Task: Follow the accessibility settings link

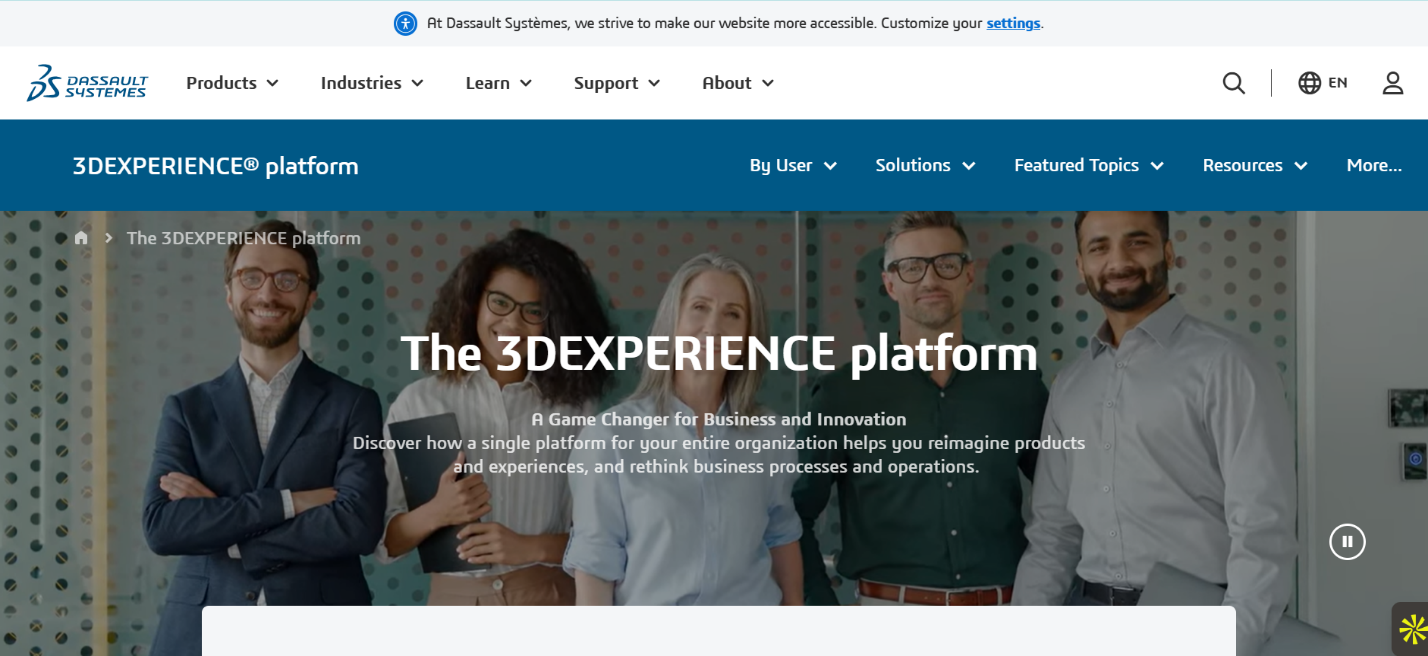Action: click(1013, 23)
